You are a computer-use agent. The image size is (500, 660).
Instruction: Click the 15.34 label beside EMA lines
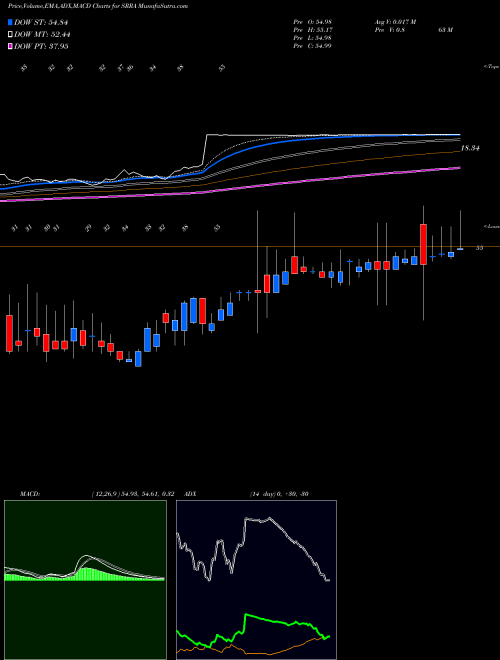(471, 148)
